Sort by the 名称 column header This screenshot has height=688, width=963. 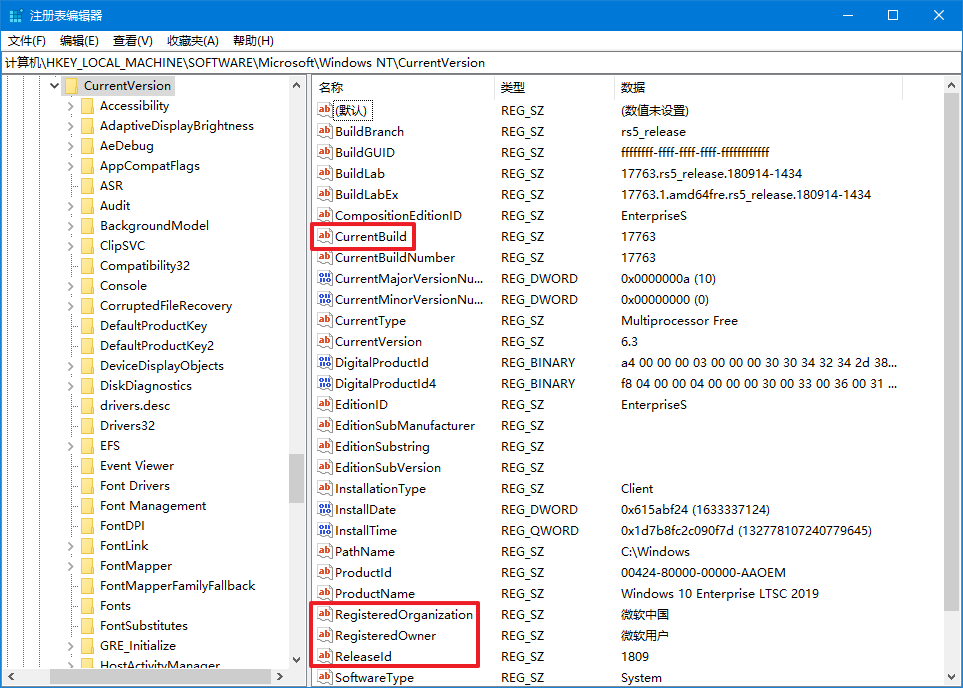(402, 87)
